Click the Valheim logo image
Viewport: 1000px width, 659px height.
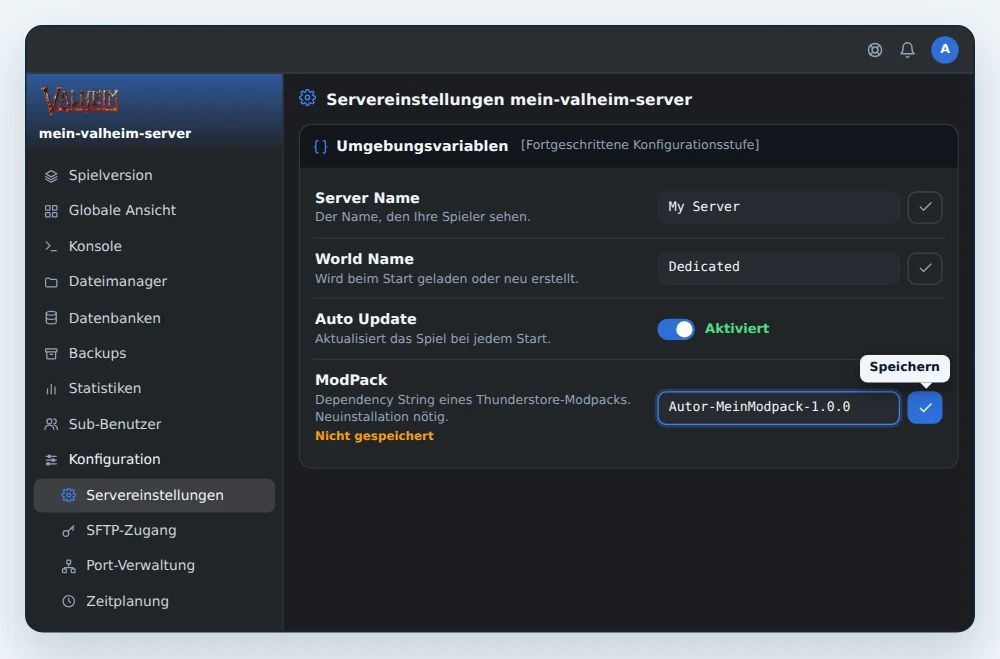tap(80, 100)
